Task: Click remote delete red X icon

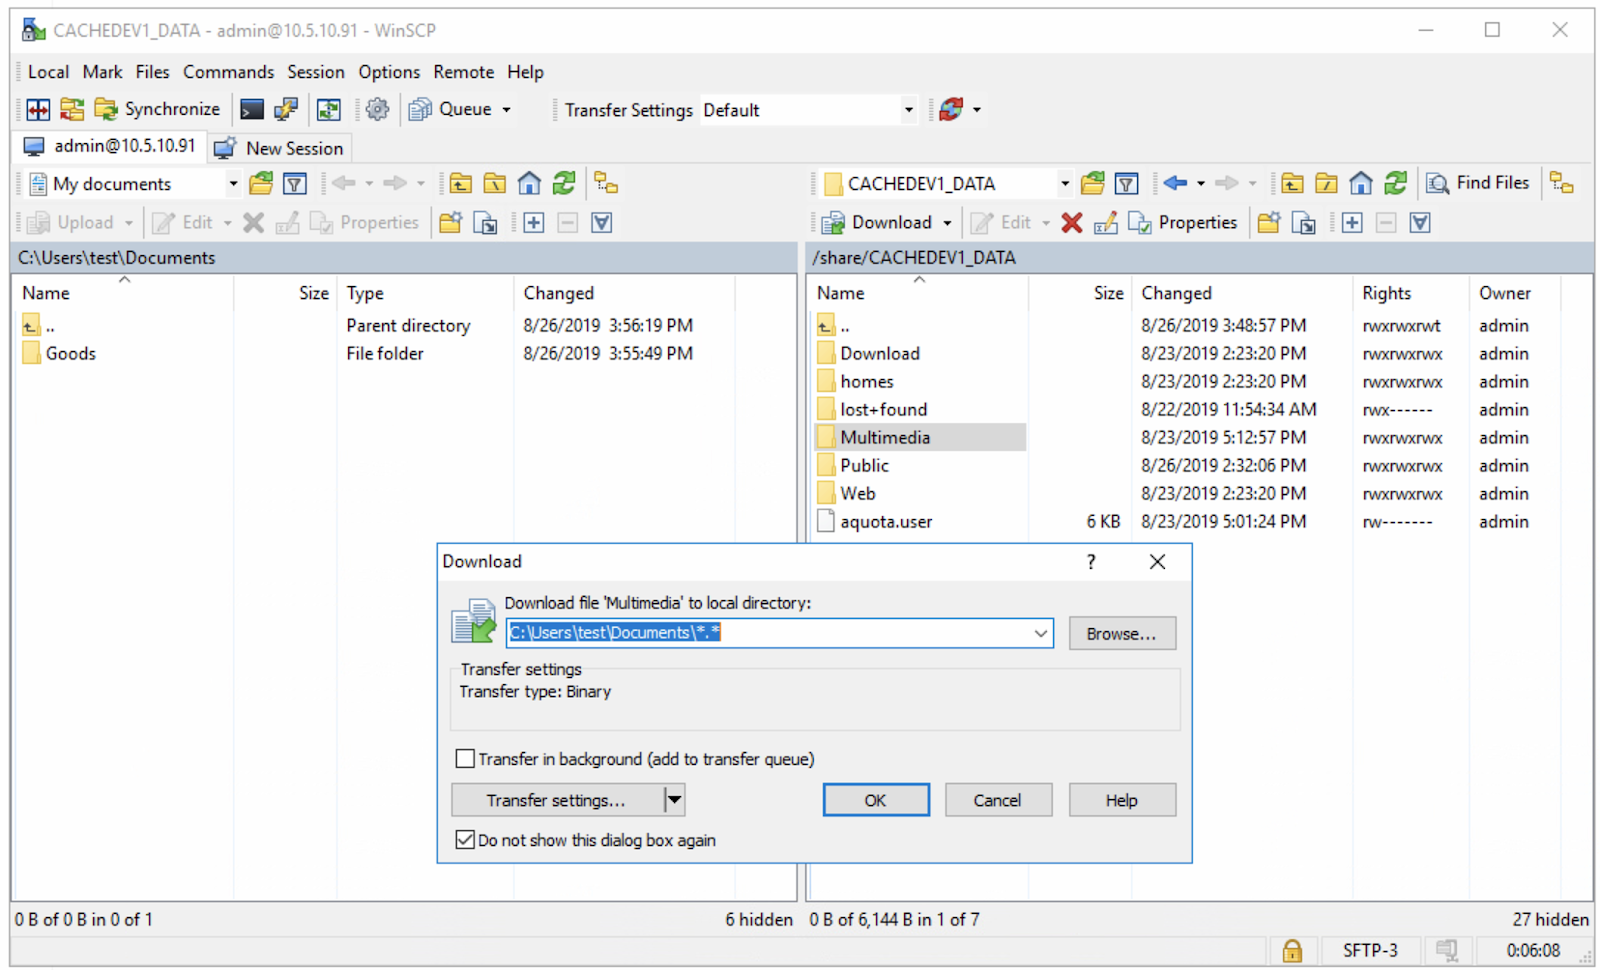Action: pyautogui.click(x=1072, y=222)
